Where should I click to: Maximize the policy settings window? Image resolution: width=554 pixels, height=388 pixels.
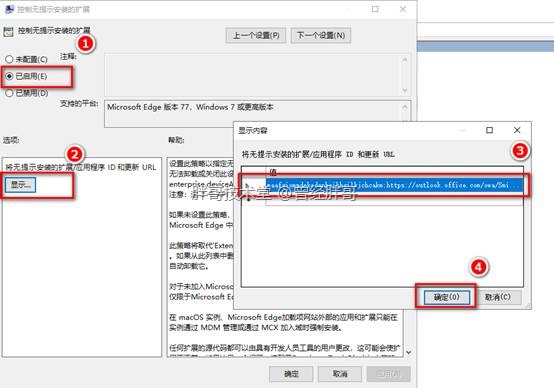375,9
